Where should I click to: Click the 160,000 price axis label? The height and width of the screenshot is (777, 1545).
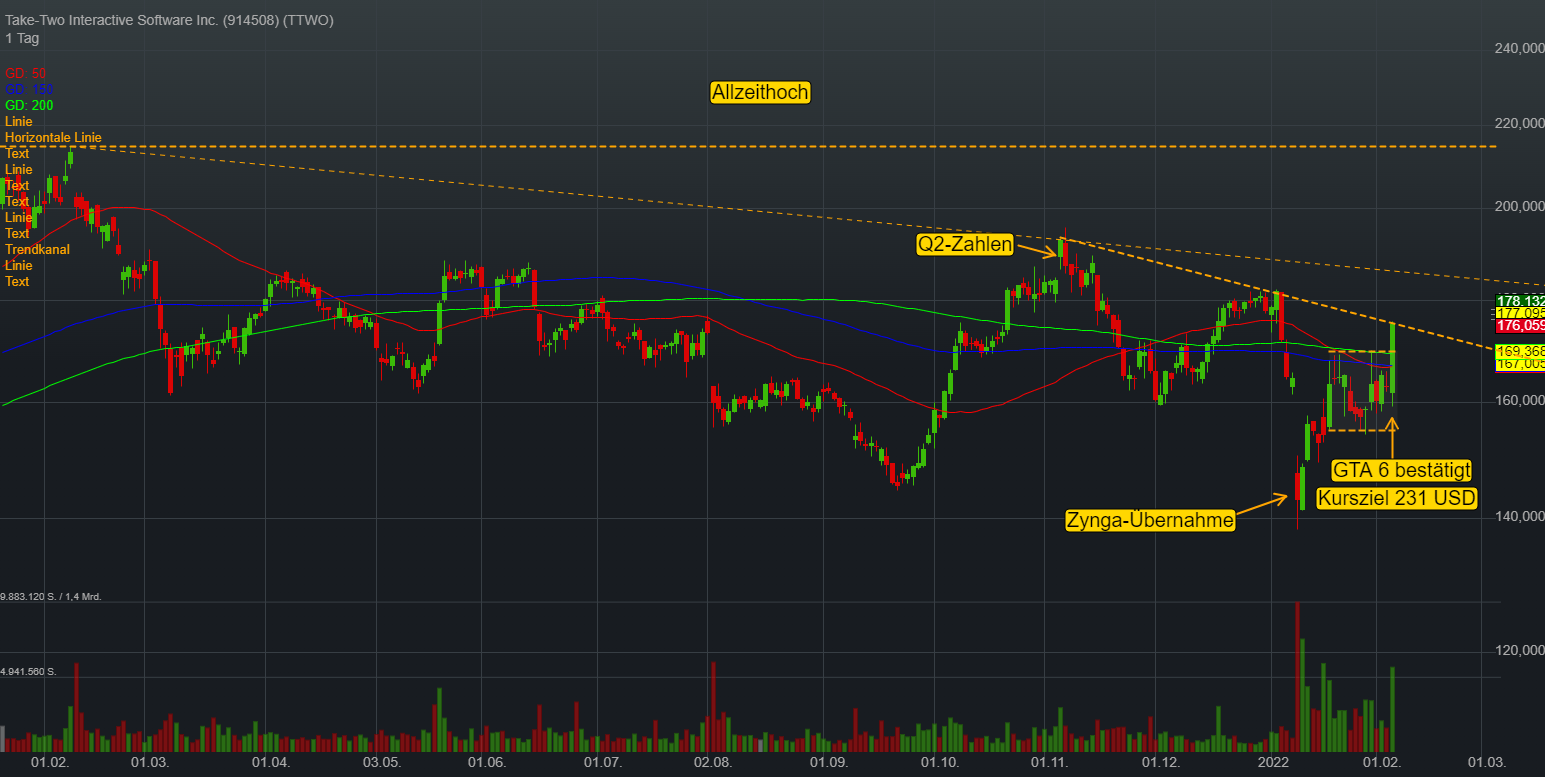point(1520,400)
